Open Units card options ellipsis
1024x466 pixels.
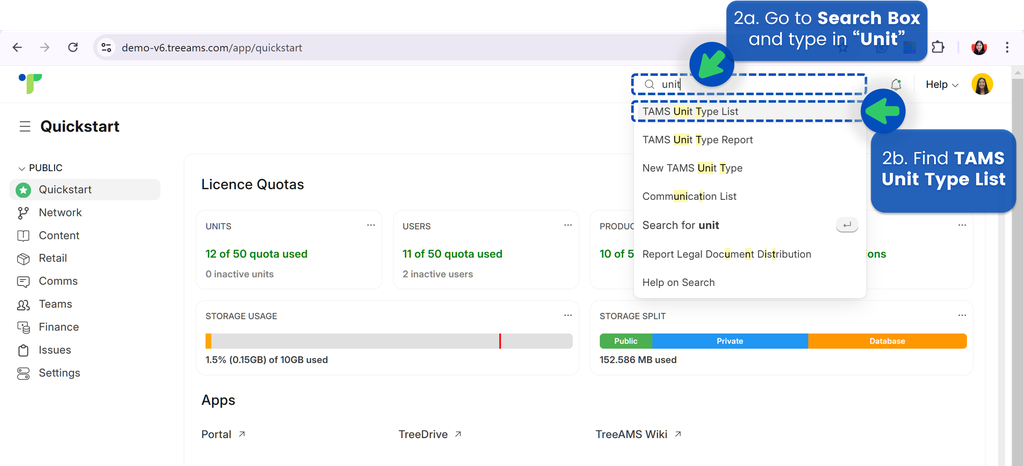(371, 225)
